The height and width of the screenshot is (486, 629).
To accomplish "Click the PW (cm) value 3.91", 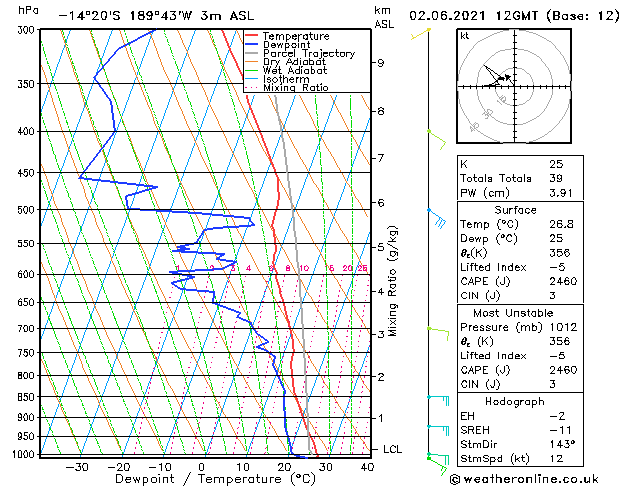I will click(x=560, y=193).
